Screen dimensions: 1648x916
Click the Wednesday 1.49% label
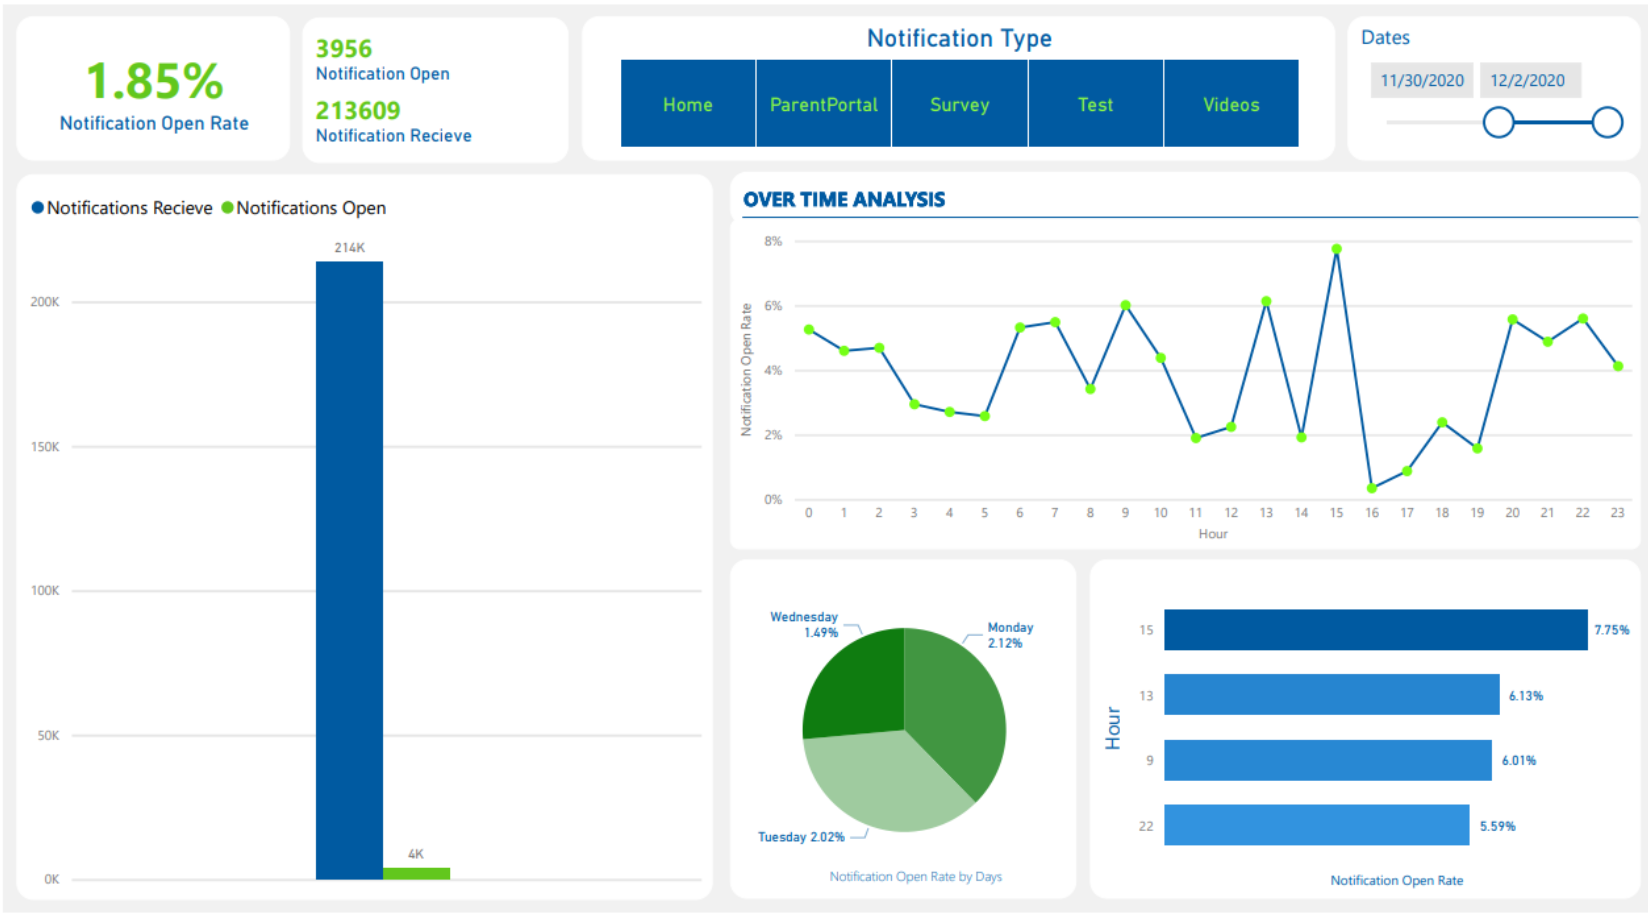pos(804,624)
